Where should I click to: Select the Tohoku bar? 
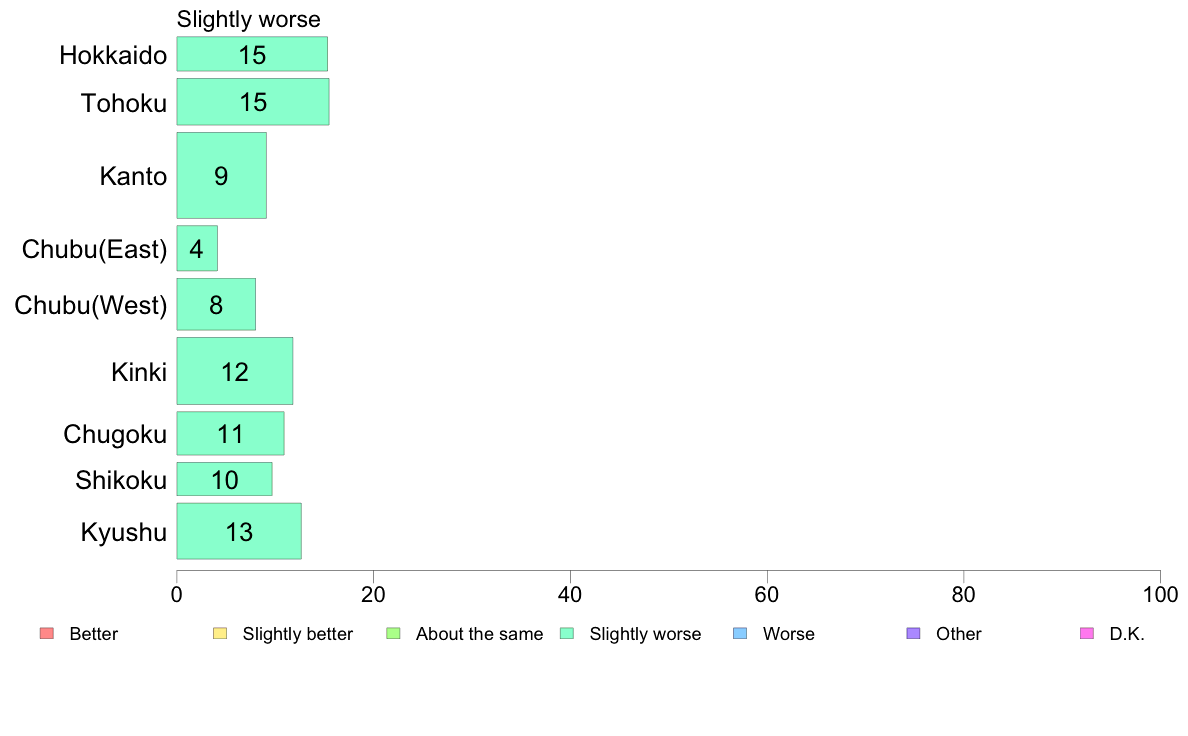pyautogui.click(x=253, y=102)
